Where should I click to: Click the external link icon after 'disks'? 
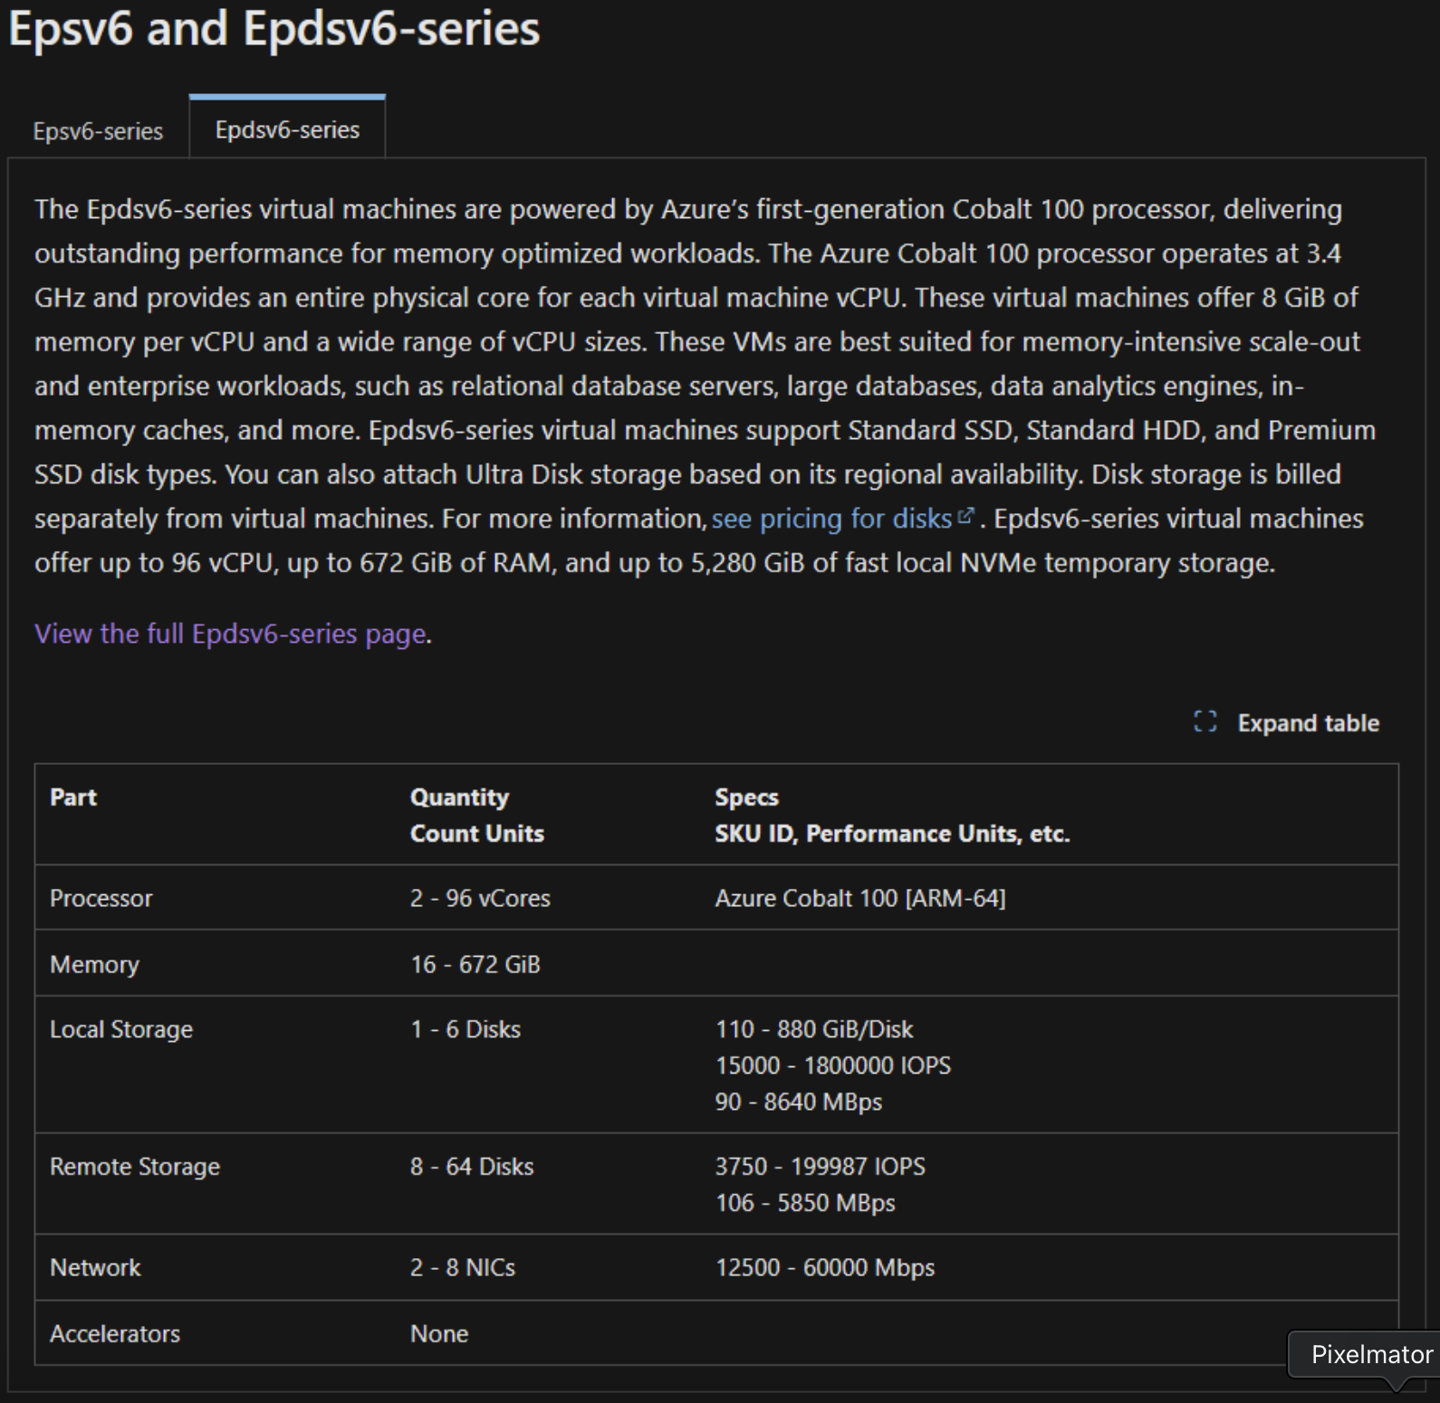coord(965,516)
